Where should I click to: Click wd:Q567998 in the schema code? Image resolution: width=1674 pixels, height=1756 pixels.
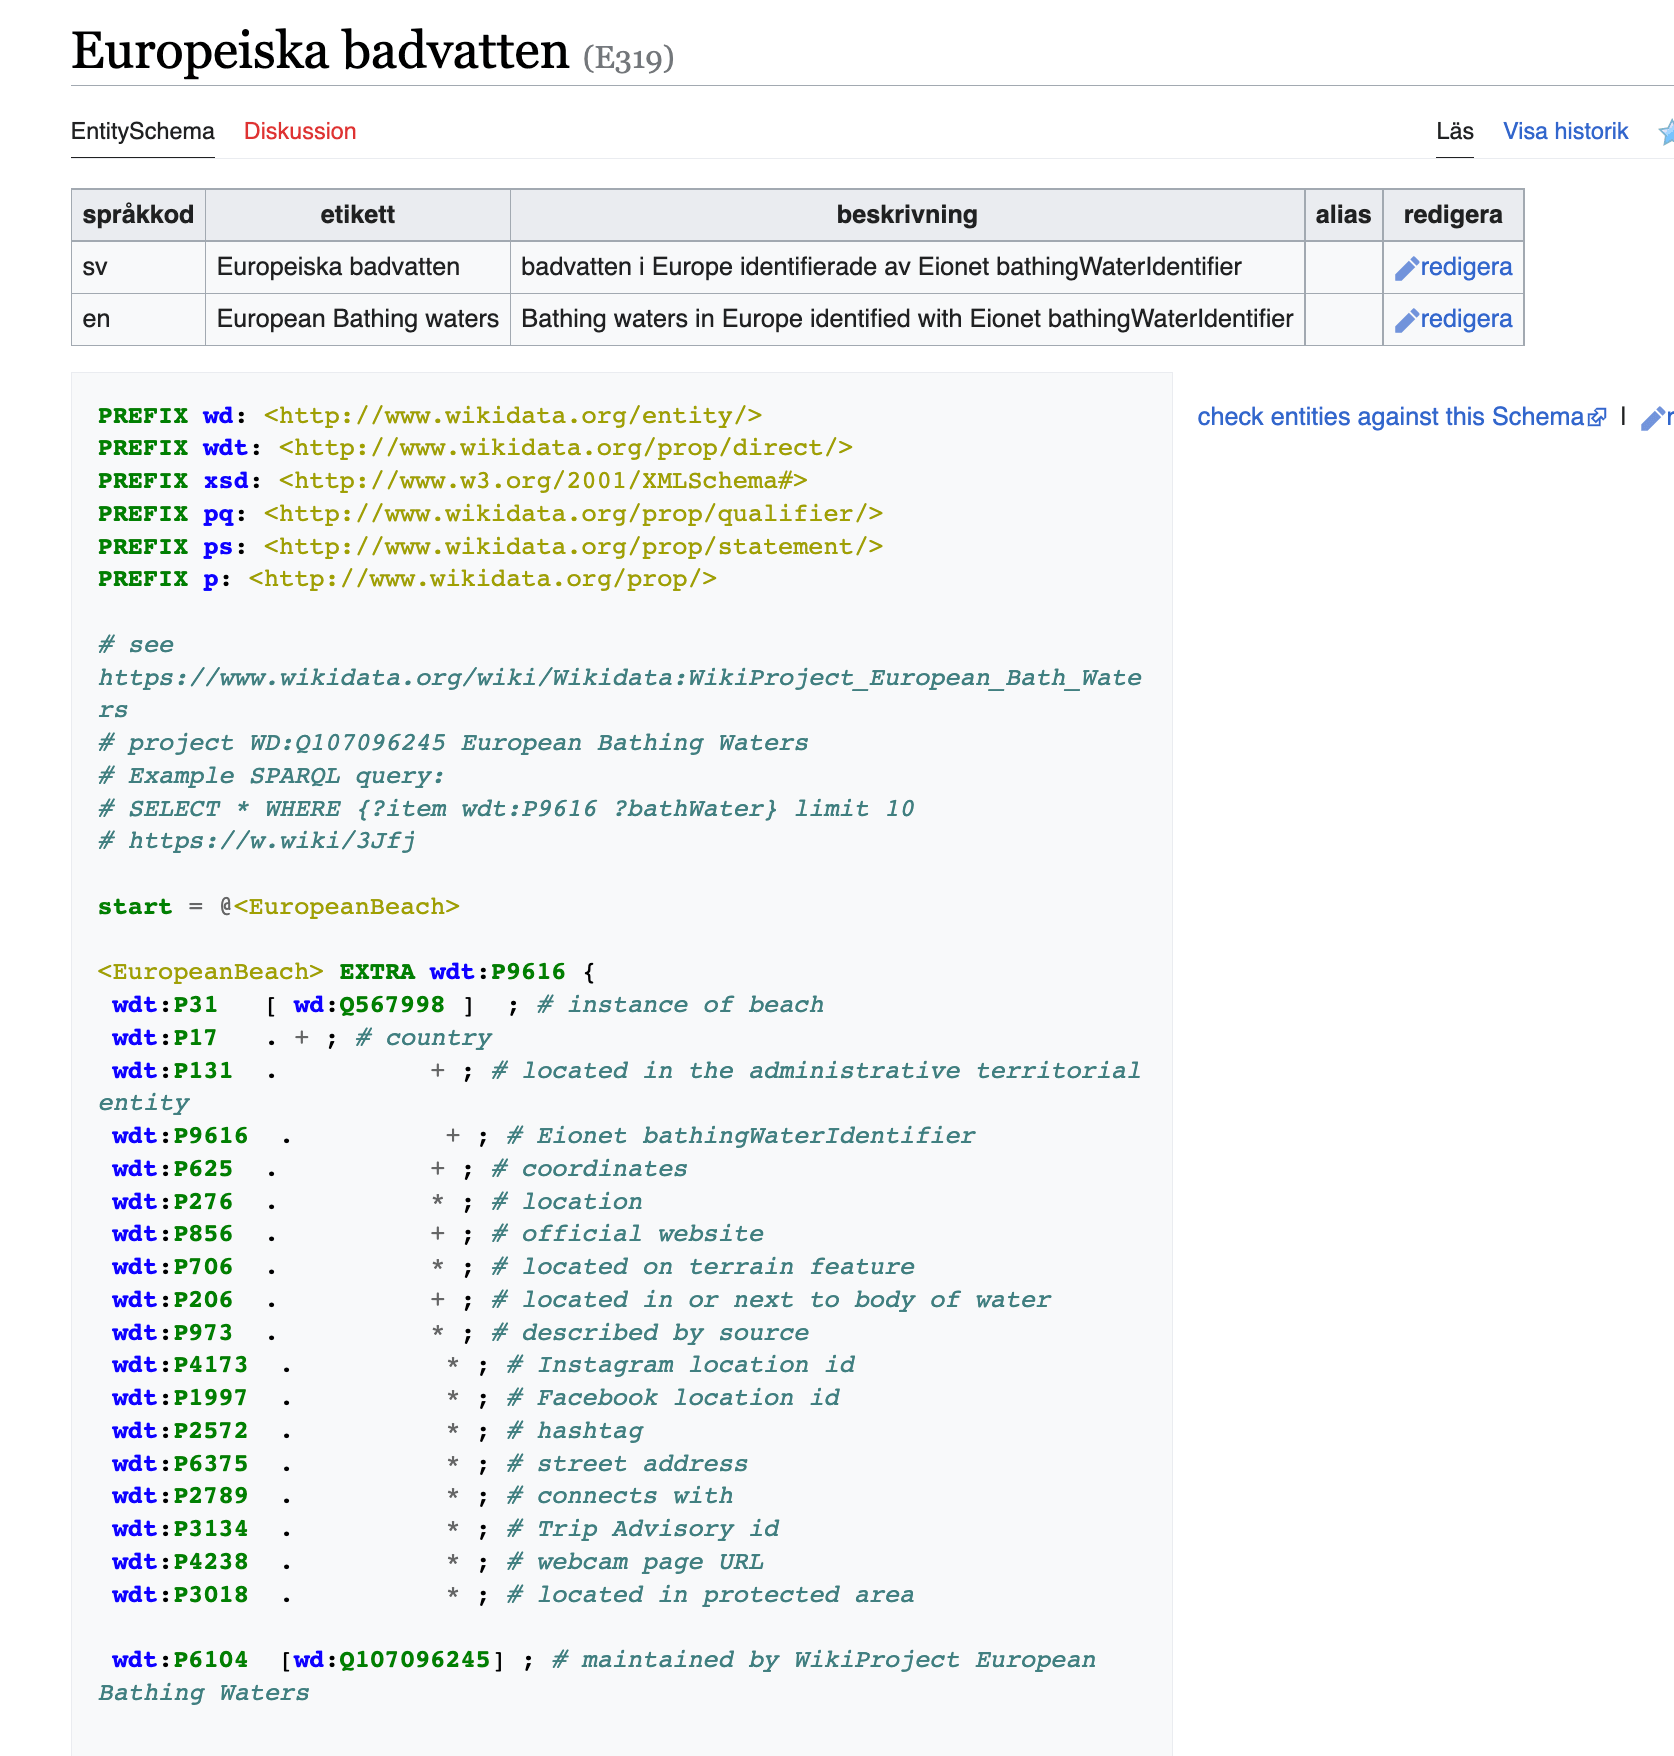point(369,1005)
